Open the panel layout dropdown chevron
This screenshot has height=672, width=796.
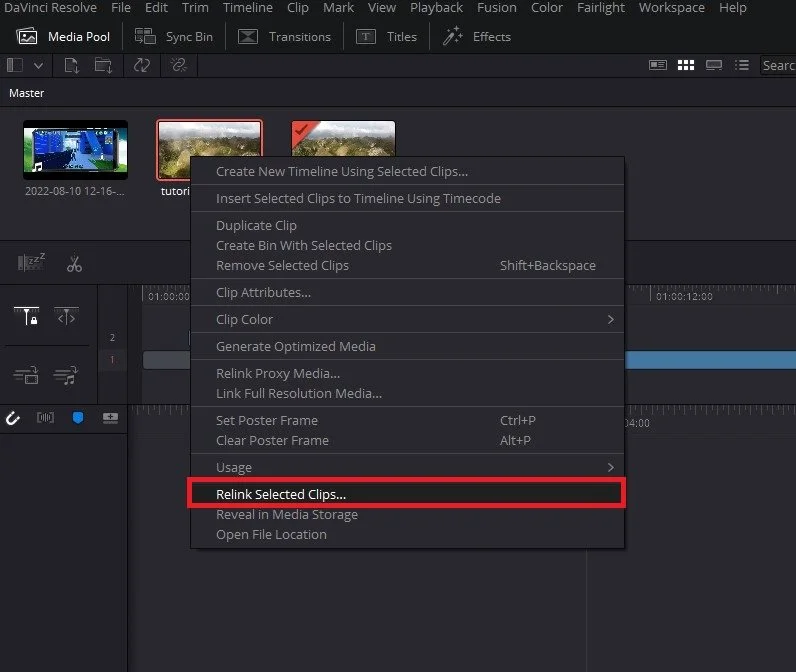pyautogui.click(x=38, y=65)
